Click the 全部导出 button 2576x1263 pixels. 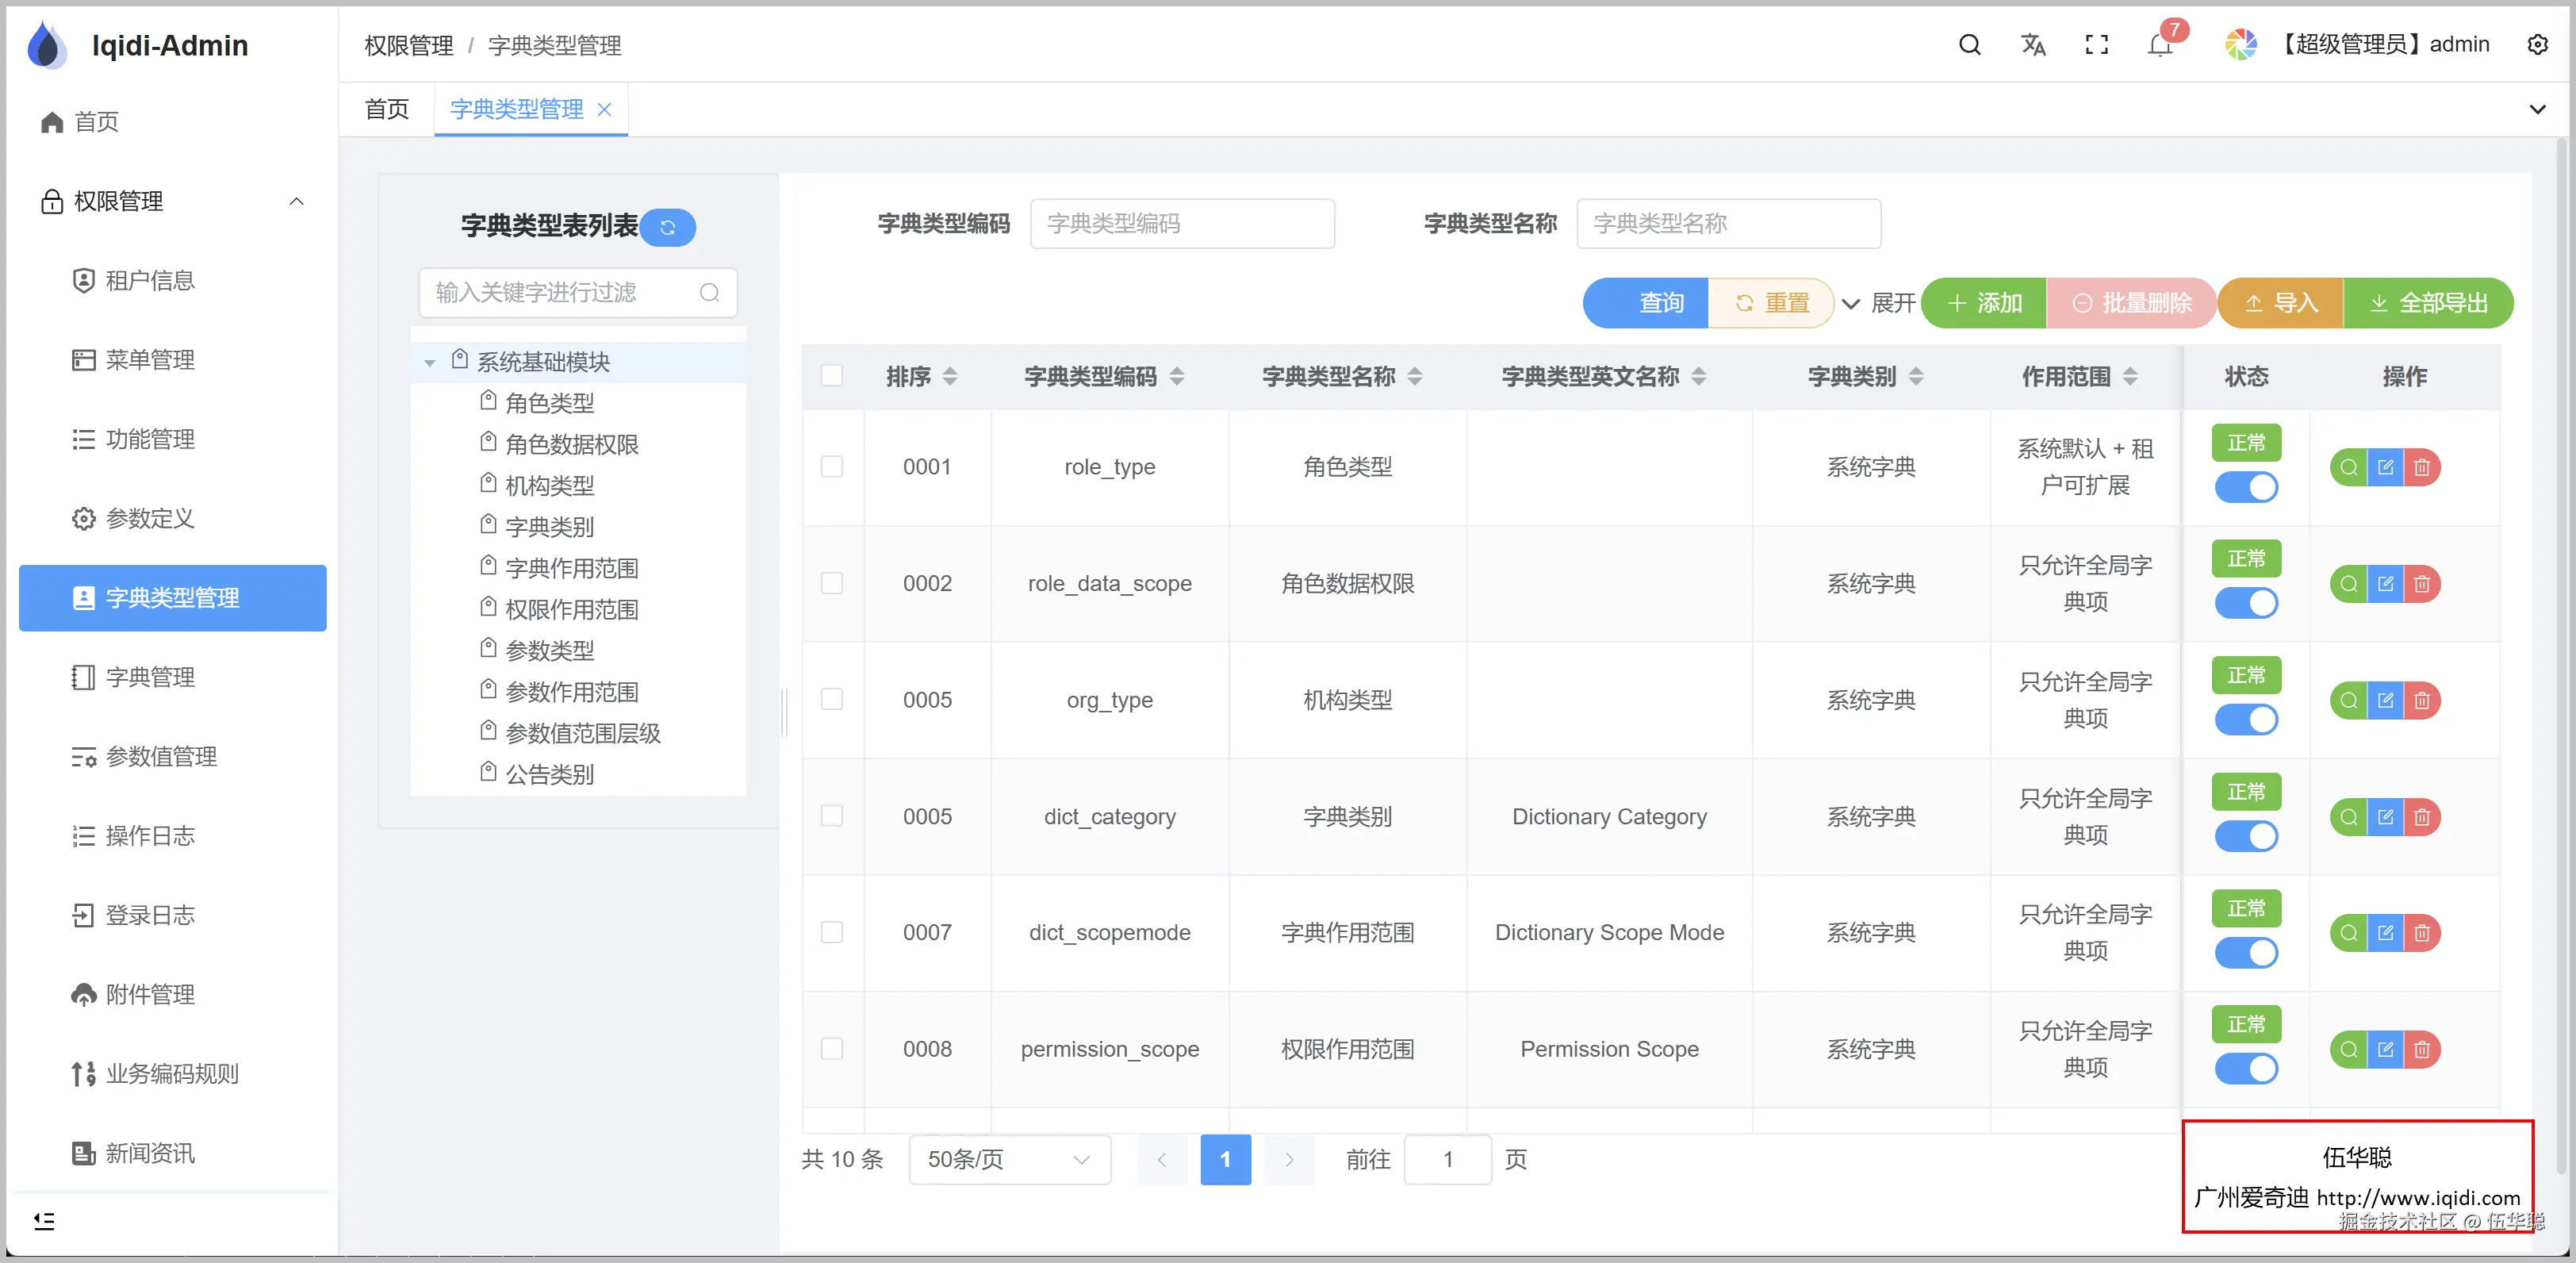click(x=2428, y=303)
